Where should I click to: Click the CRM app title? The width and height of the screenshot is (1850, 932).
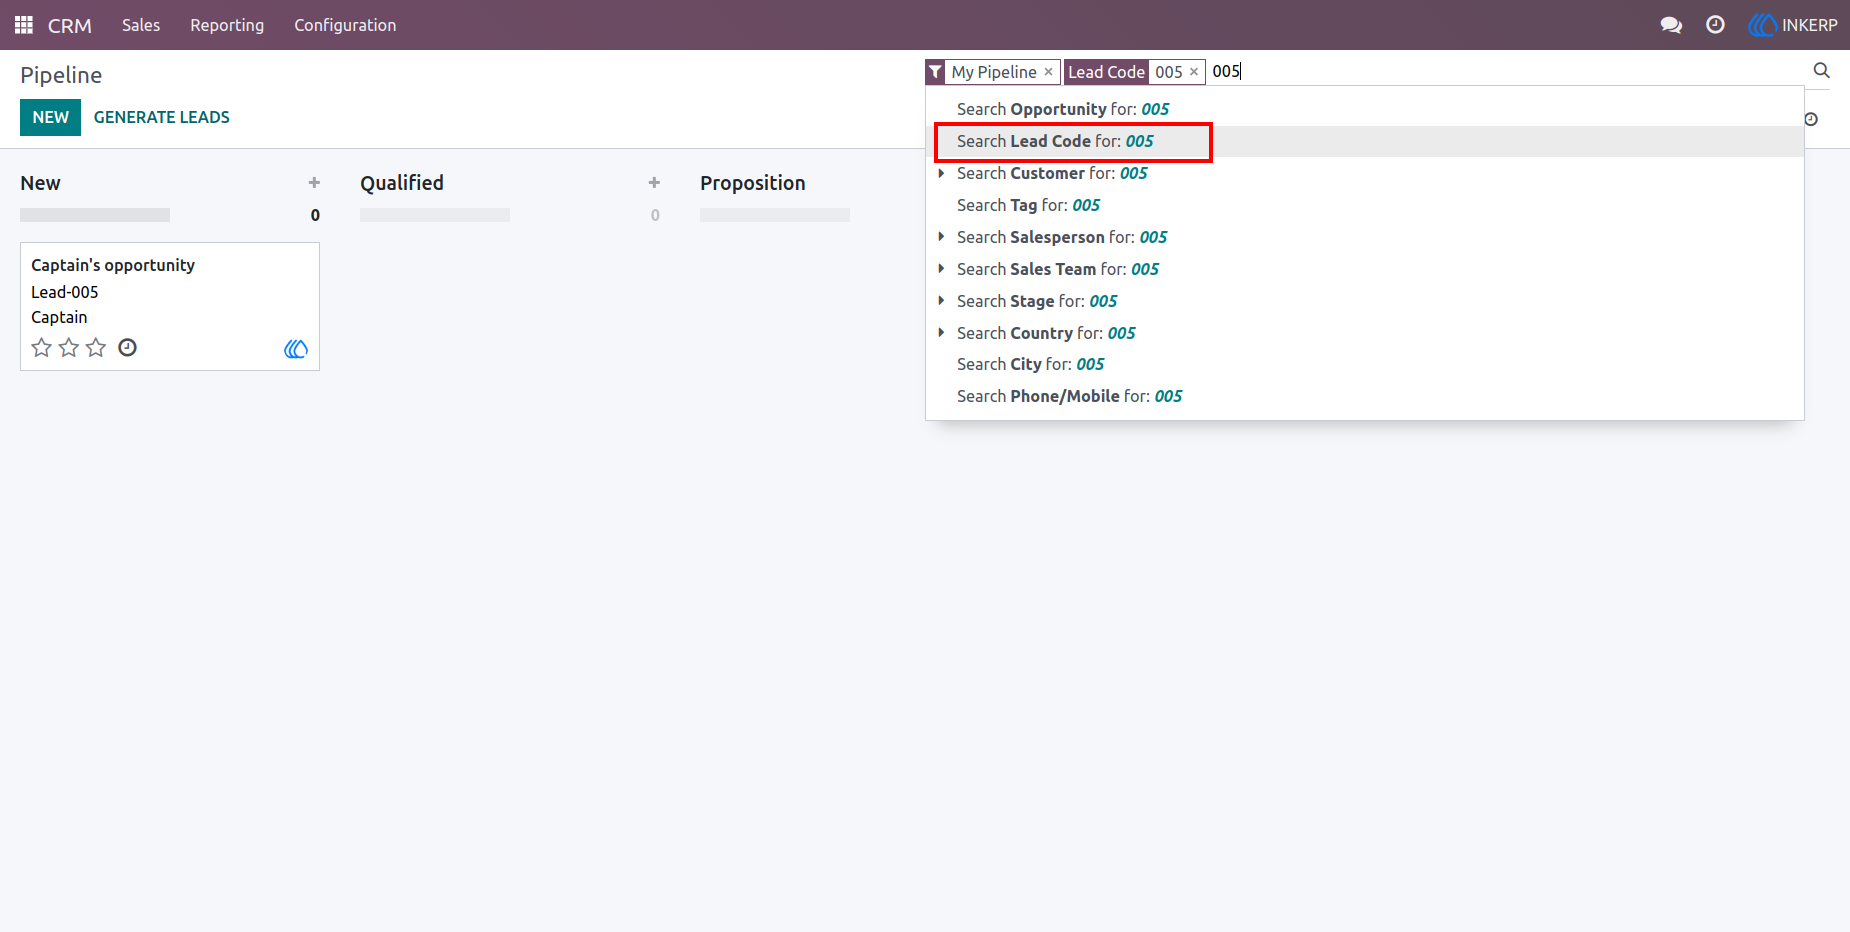70,25
